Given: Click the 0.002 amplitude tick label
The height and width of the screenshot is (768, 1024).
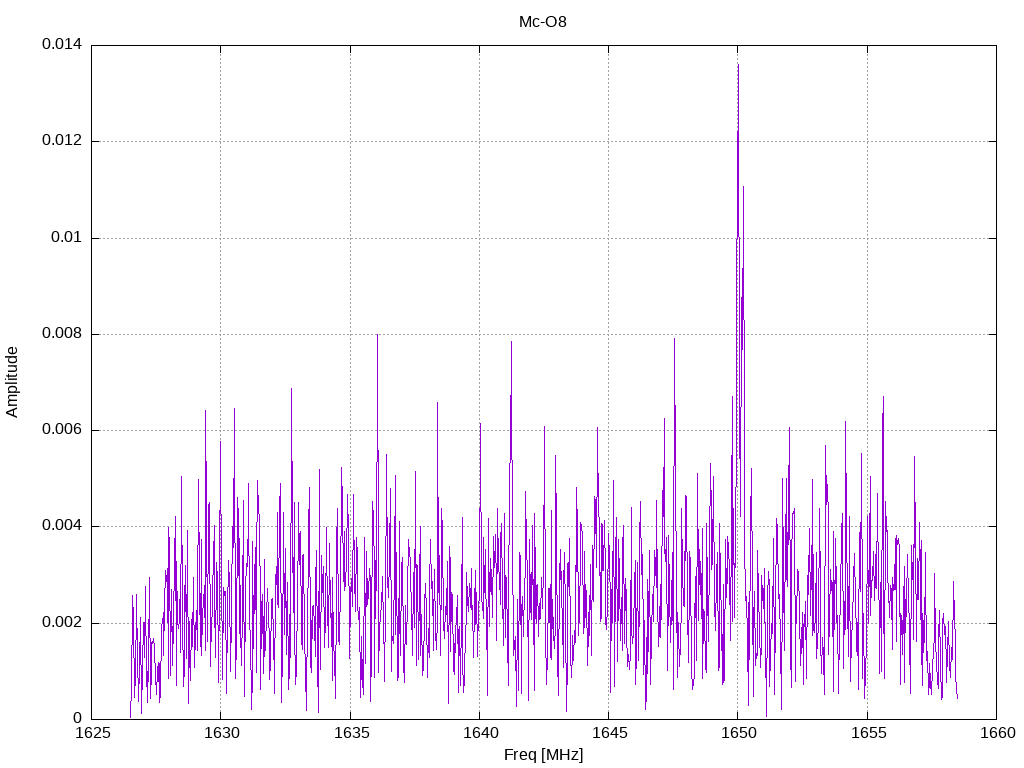Looking at the screenshot, I should tap(61, 623).
